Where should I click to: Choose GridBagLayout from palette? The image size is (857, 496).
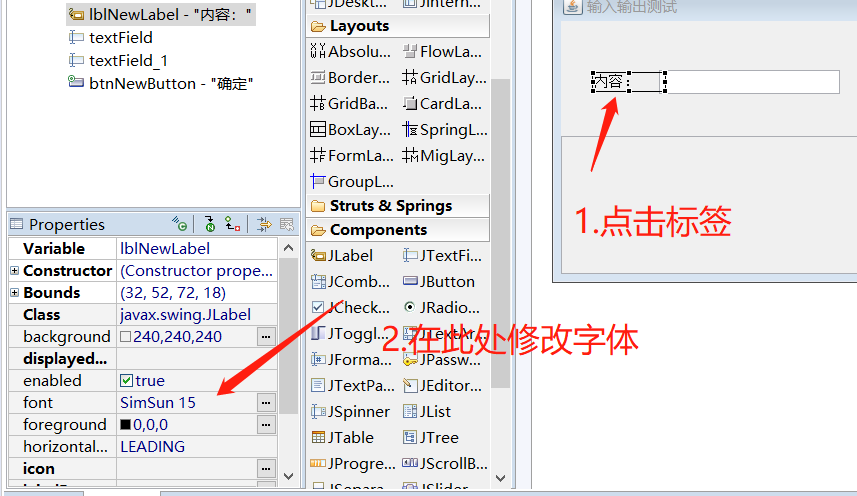click(349, 103)
